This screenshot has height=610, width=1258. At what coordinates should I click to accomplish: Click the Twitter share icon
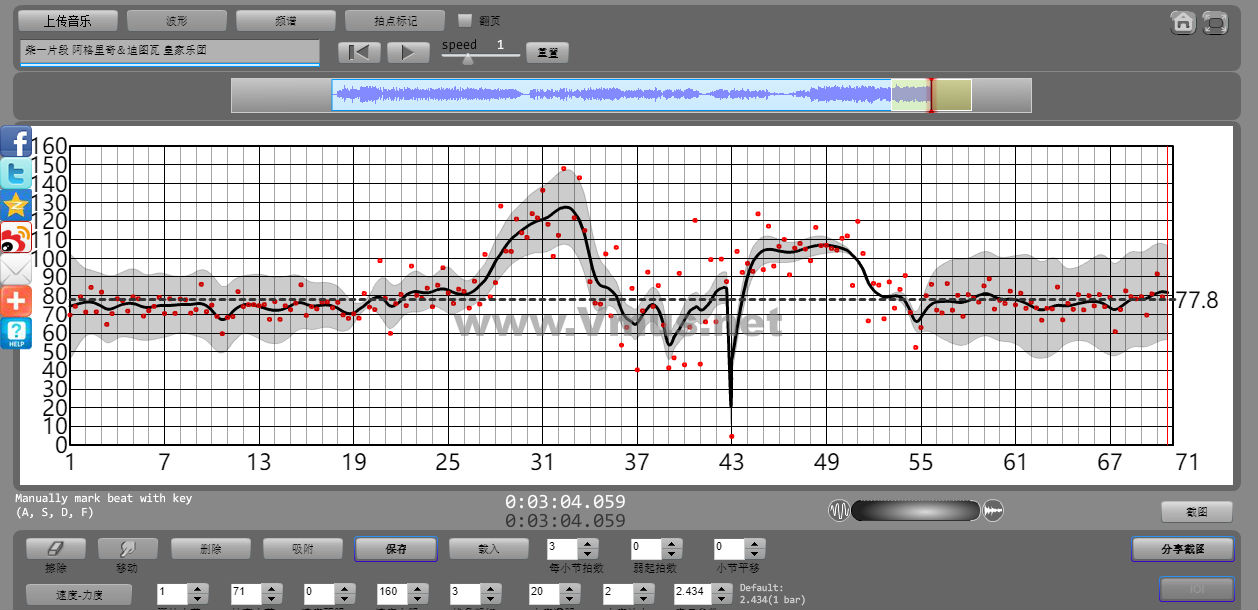[x=16, y=174]
